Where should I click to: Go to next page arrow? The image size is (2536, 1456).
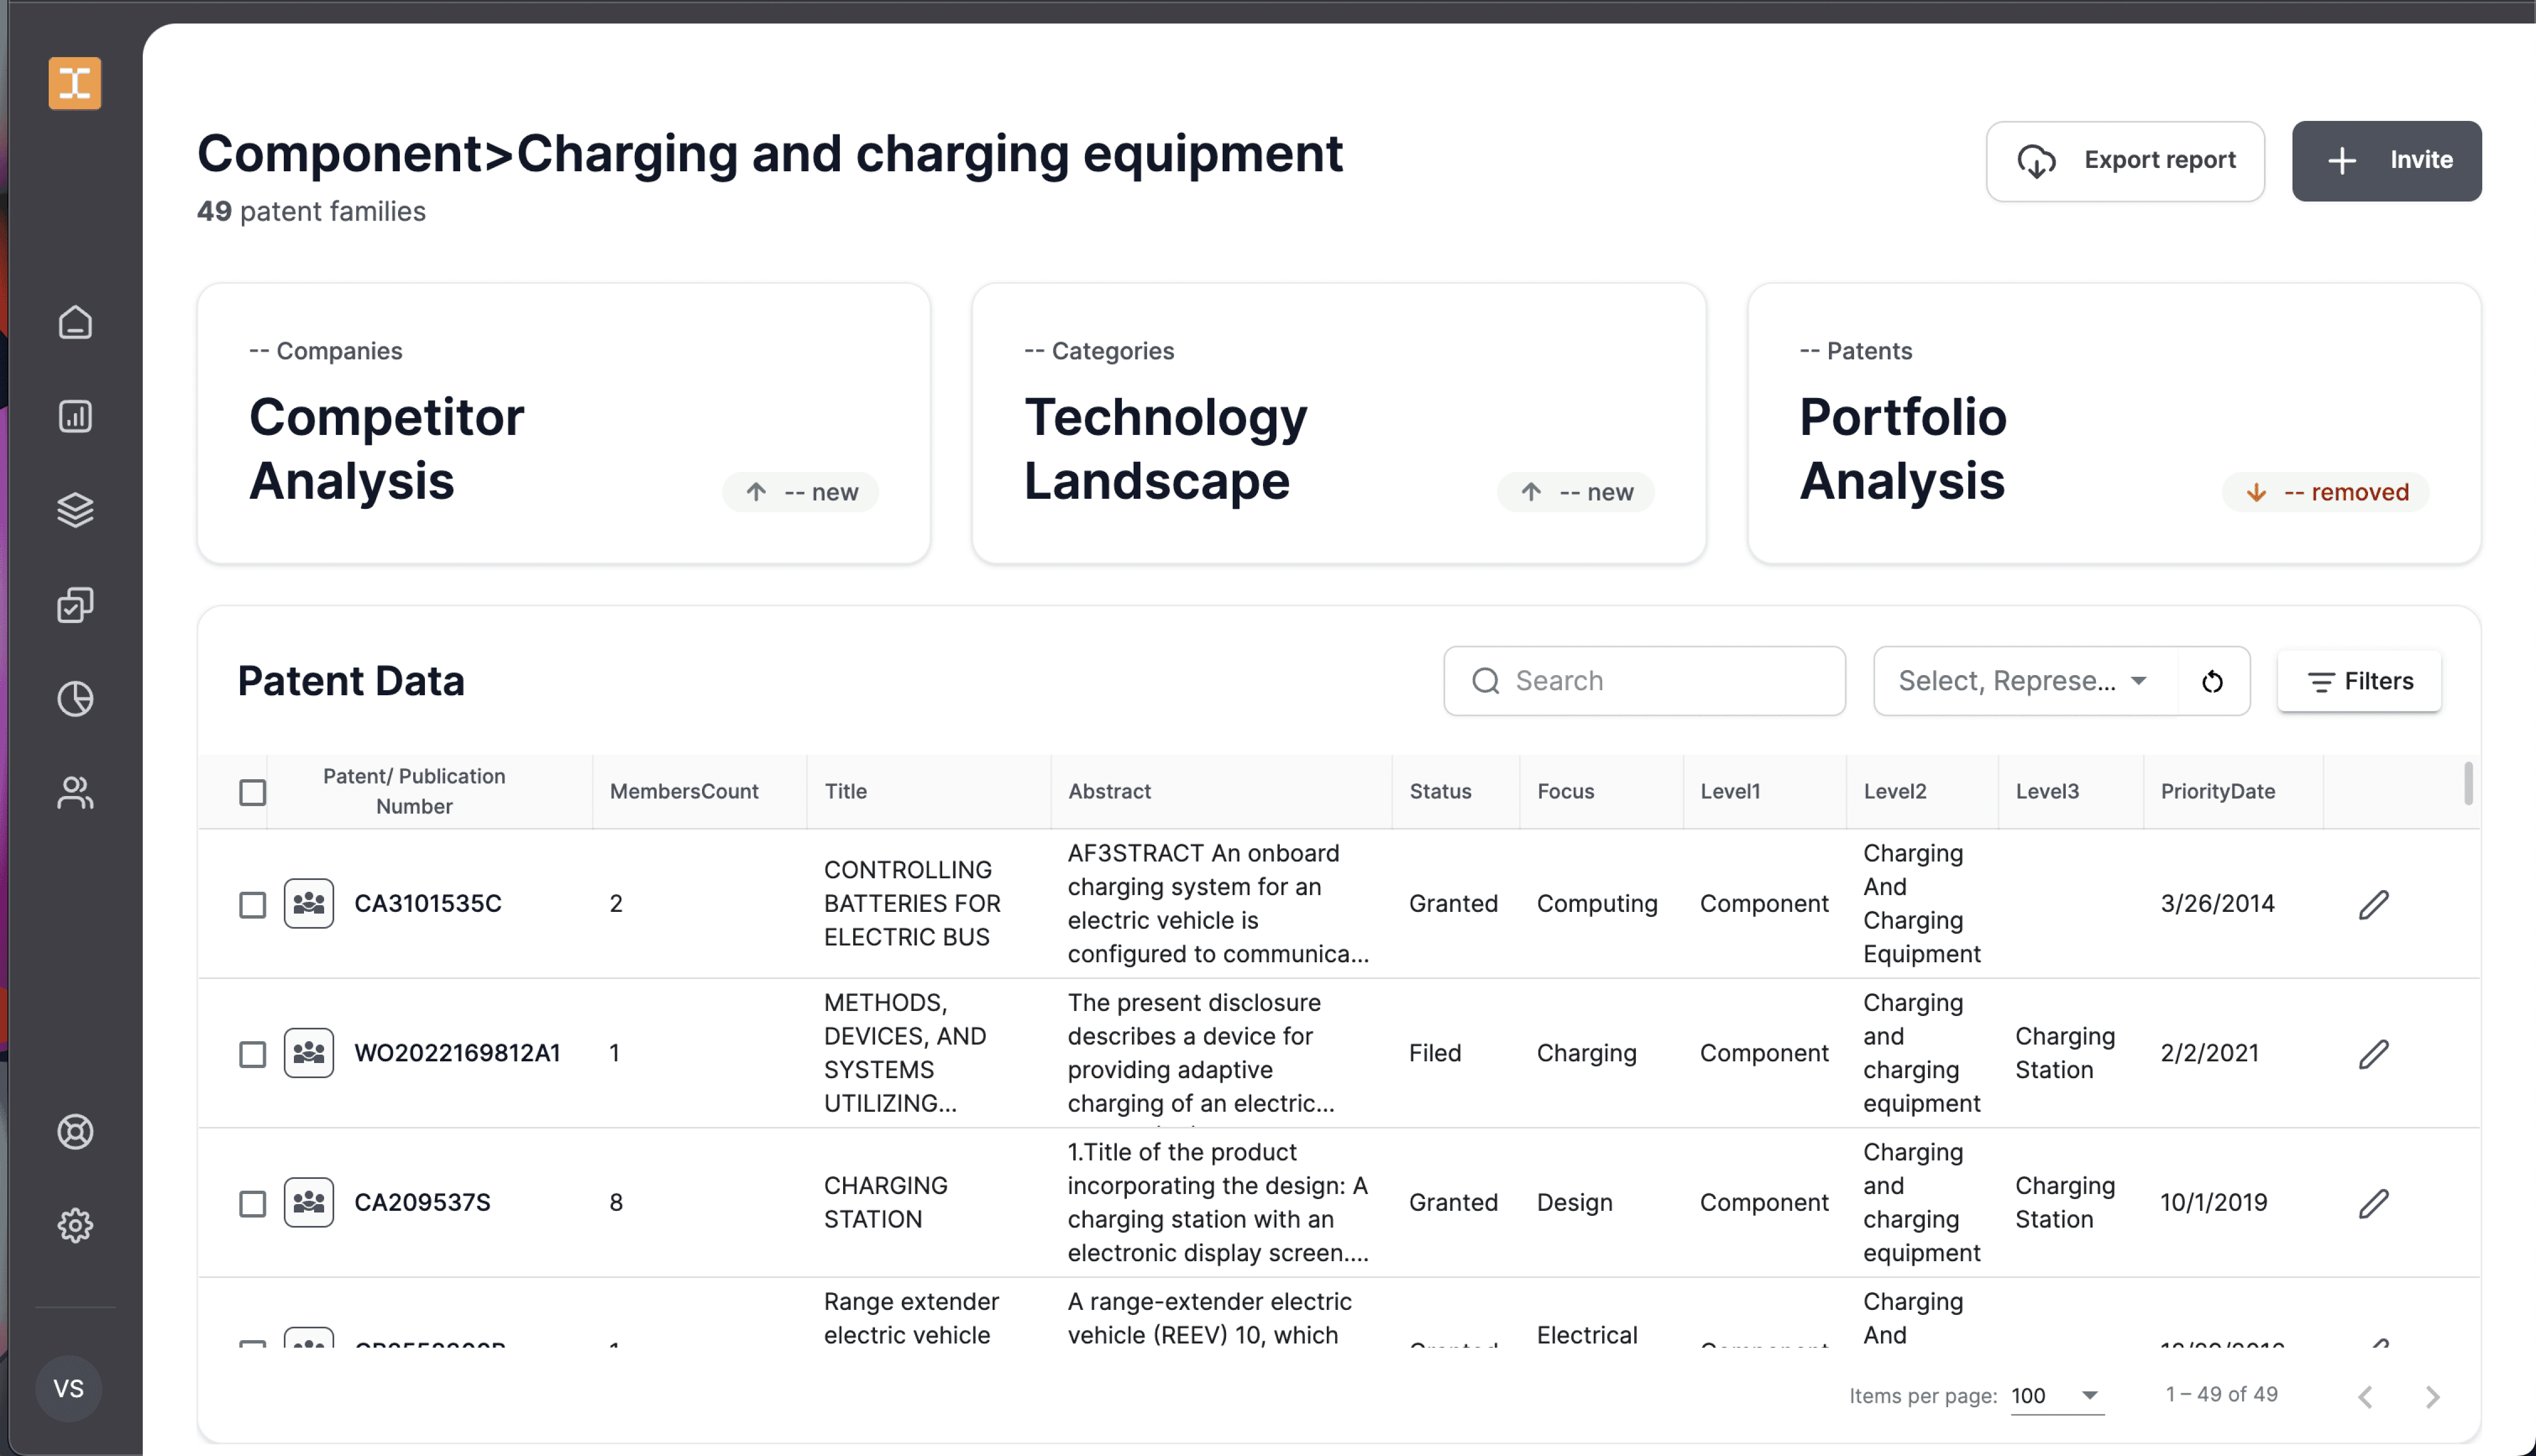tap(2432, 1396)
